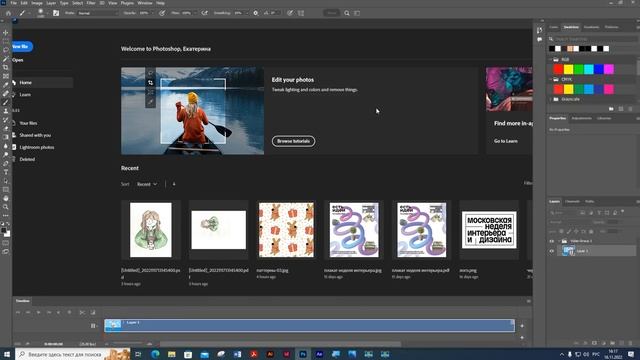Image resolution: width=640 pixels, height=360 pixels.
Task: Open the brush Mode dropdown
Action: (98, 13)
